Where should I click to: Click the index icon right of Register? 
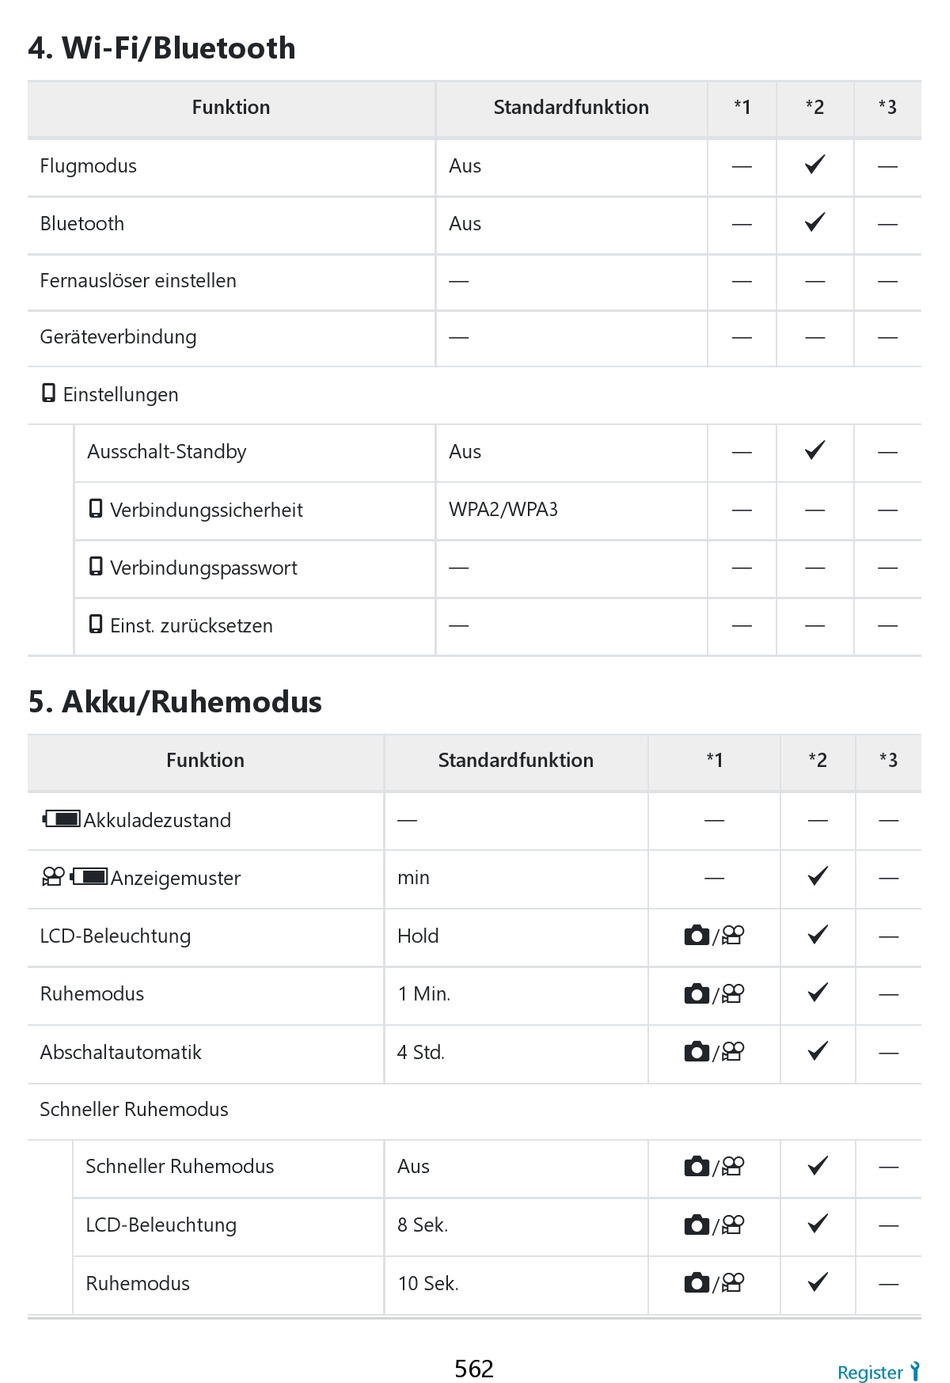click(914, 1372)
